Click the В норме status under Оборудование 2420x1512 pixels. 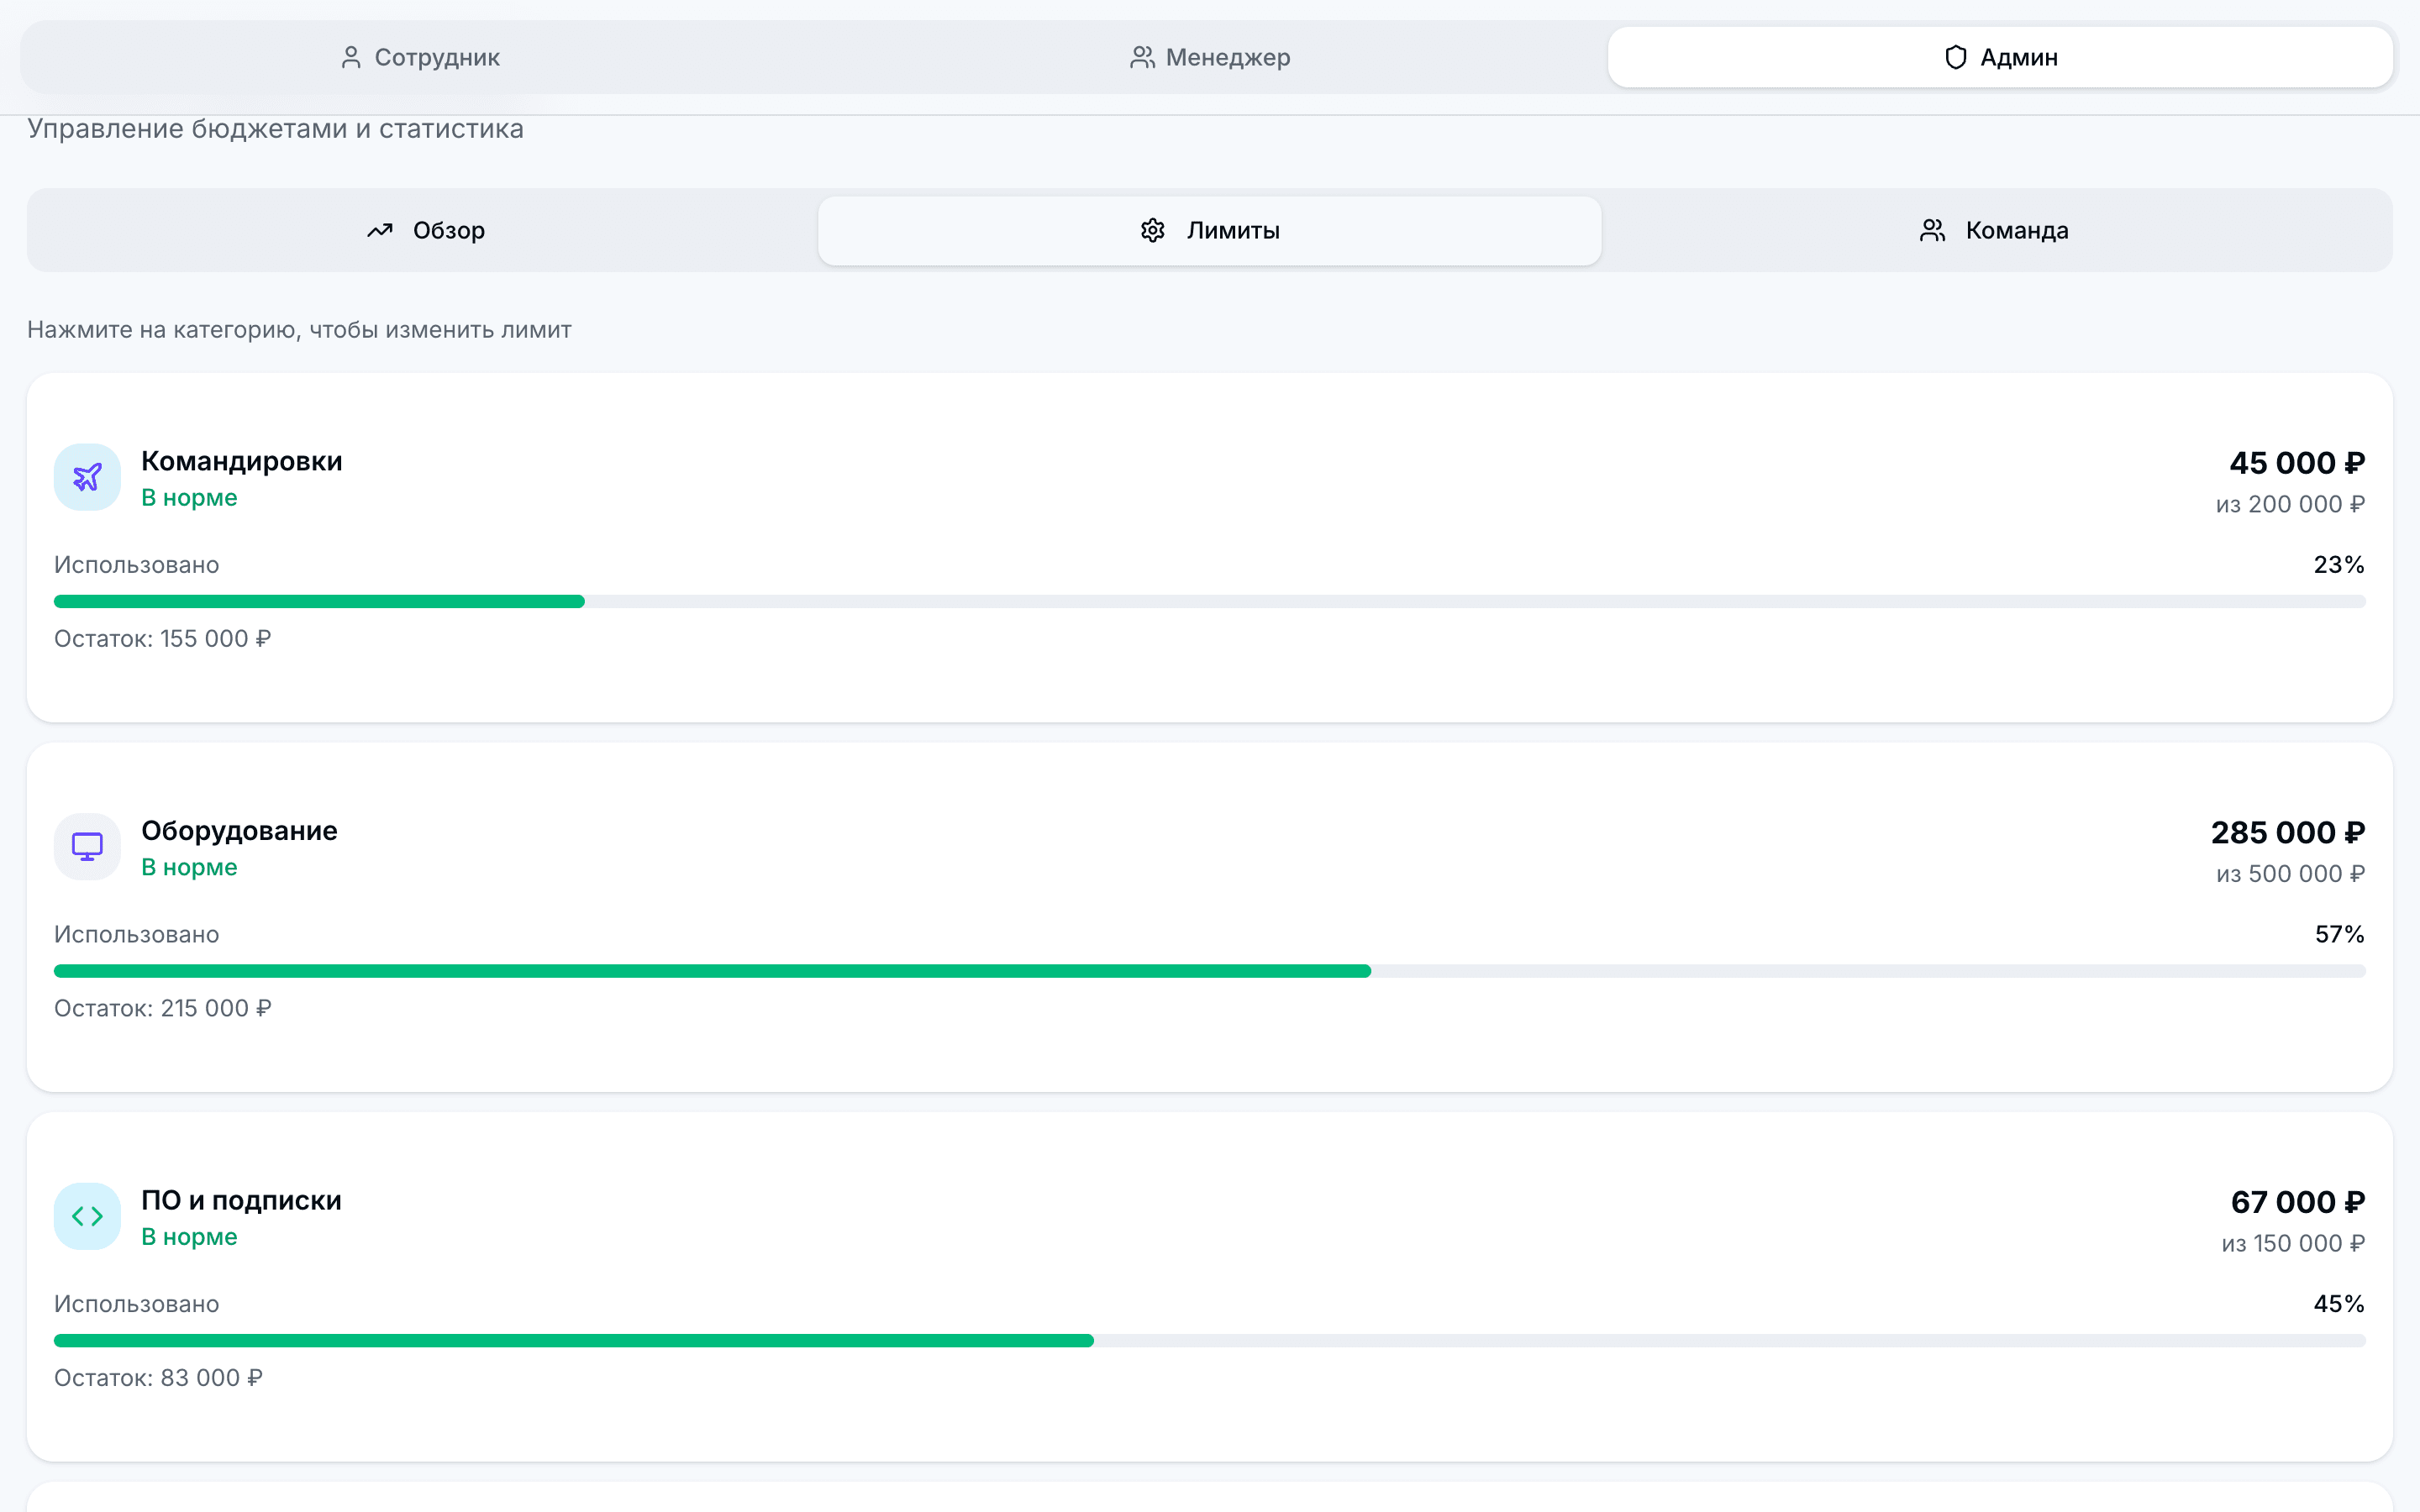tap(189, 867)
